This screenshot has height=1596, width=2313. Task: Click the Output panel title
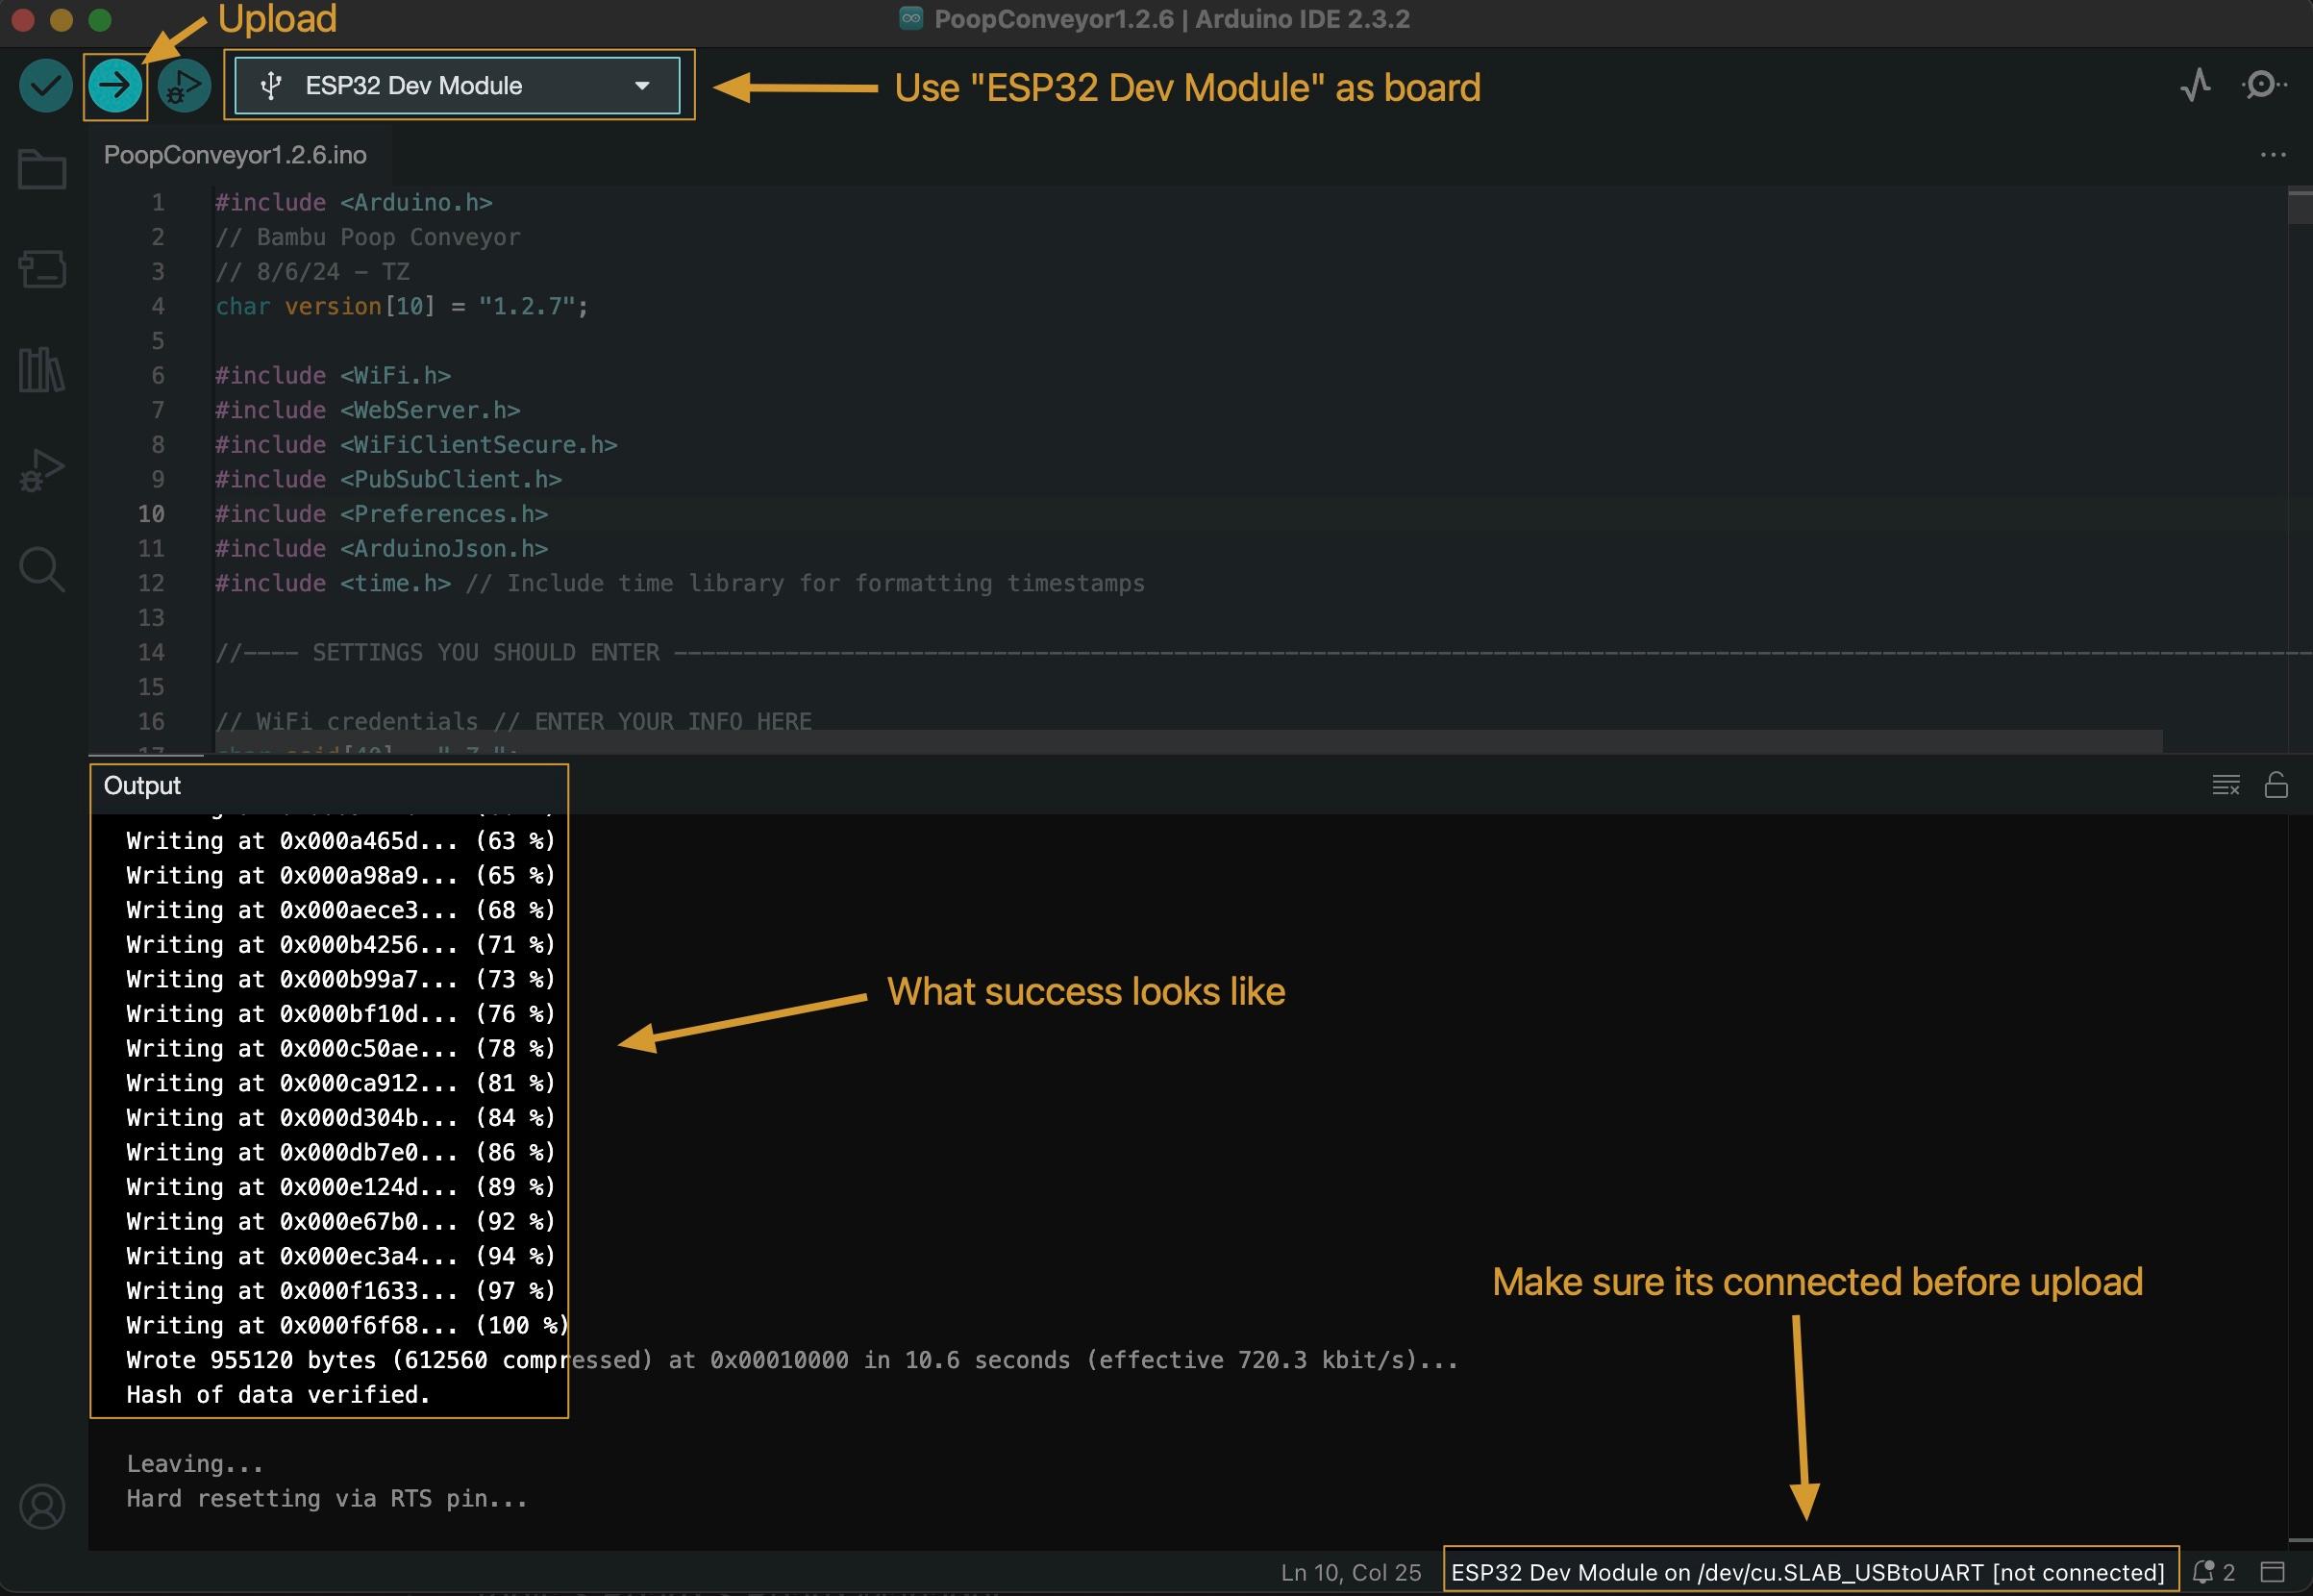[x=142, y=786]
